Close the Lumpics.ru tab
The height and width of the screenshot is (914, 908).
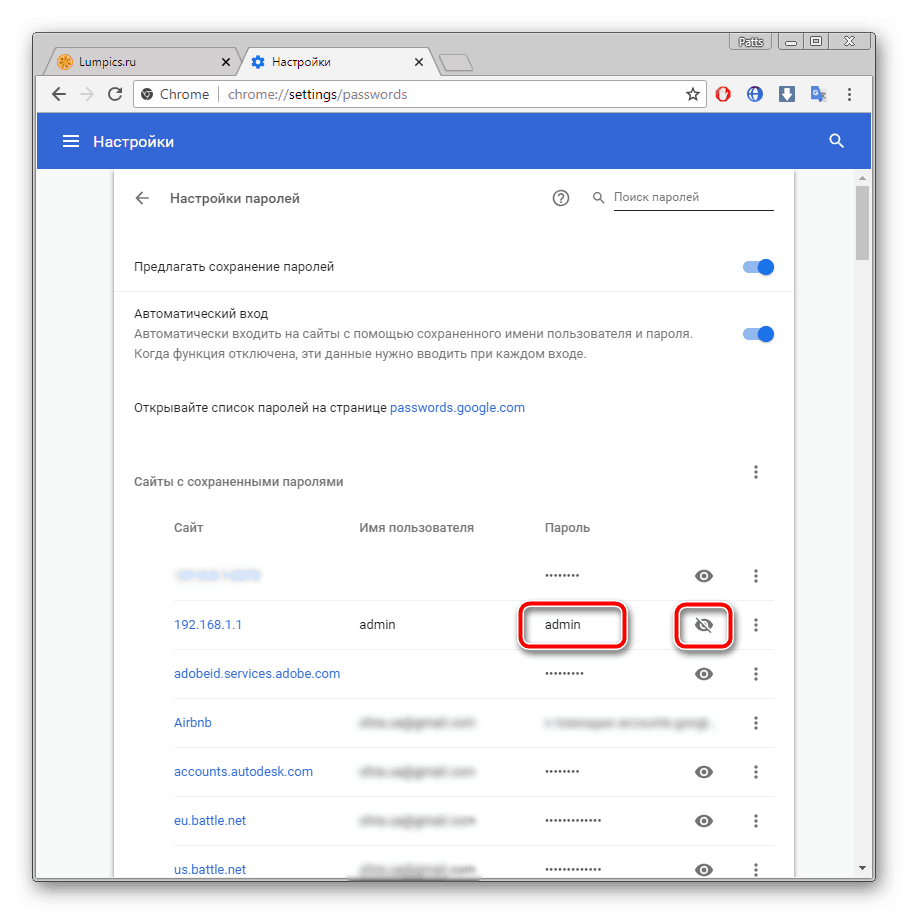[226, 62]
